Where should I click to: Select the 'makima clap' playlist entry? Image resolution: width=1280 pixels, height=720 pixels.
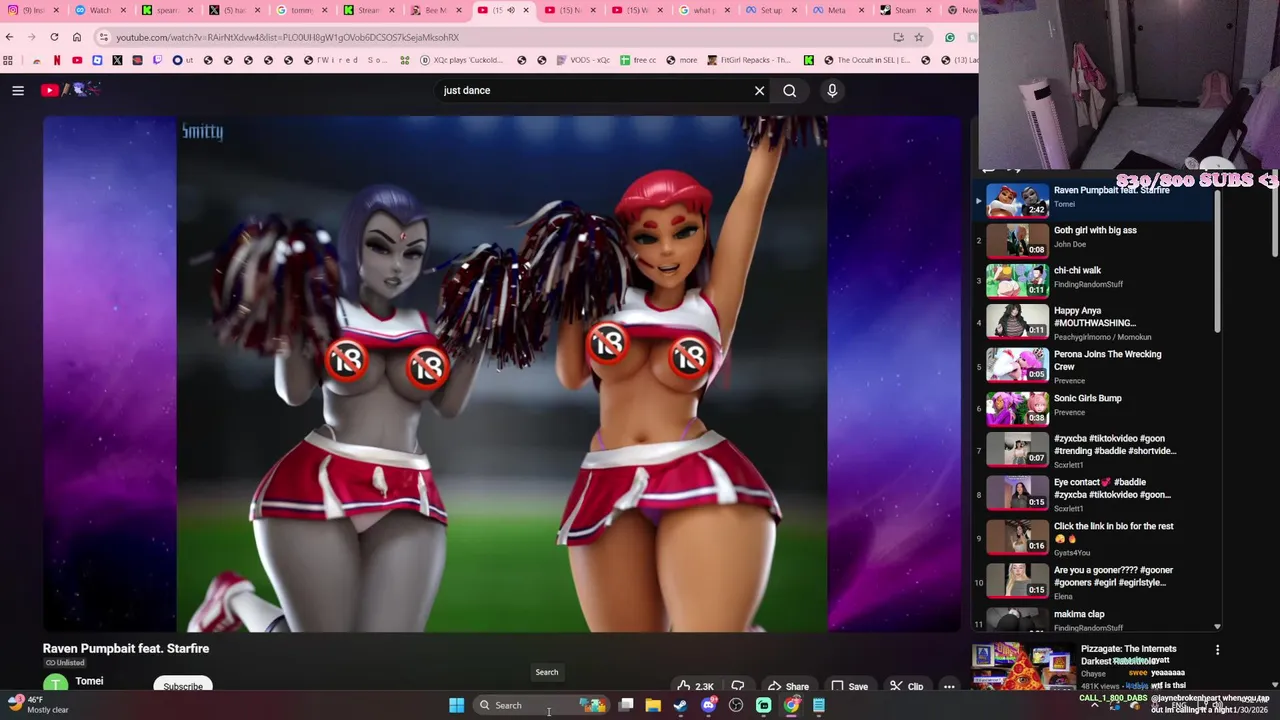coord(1095,619)
